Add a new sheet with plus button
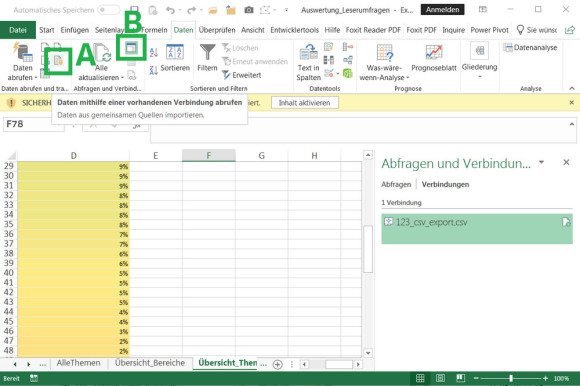The image size is (580, 386). [x=277, y=365]
